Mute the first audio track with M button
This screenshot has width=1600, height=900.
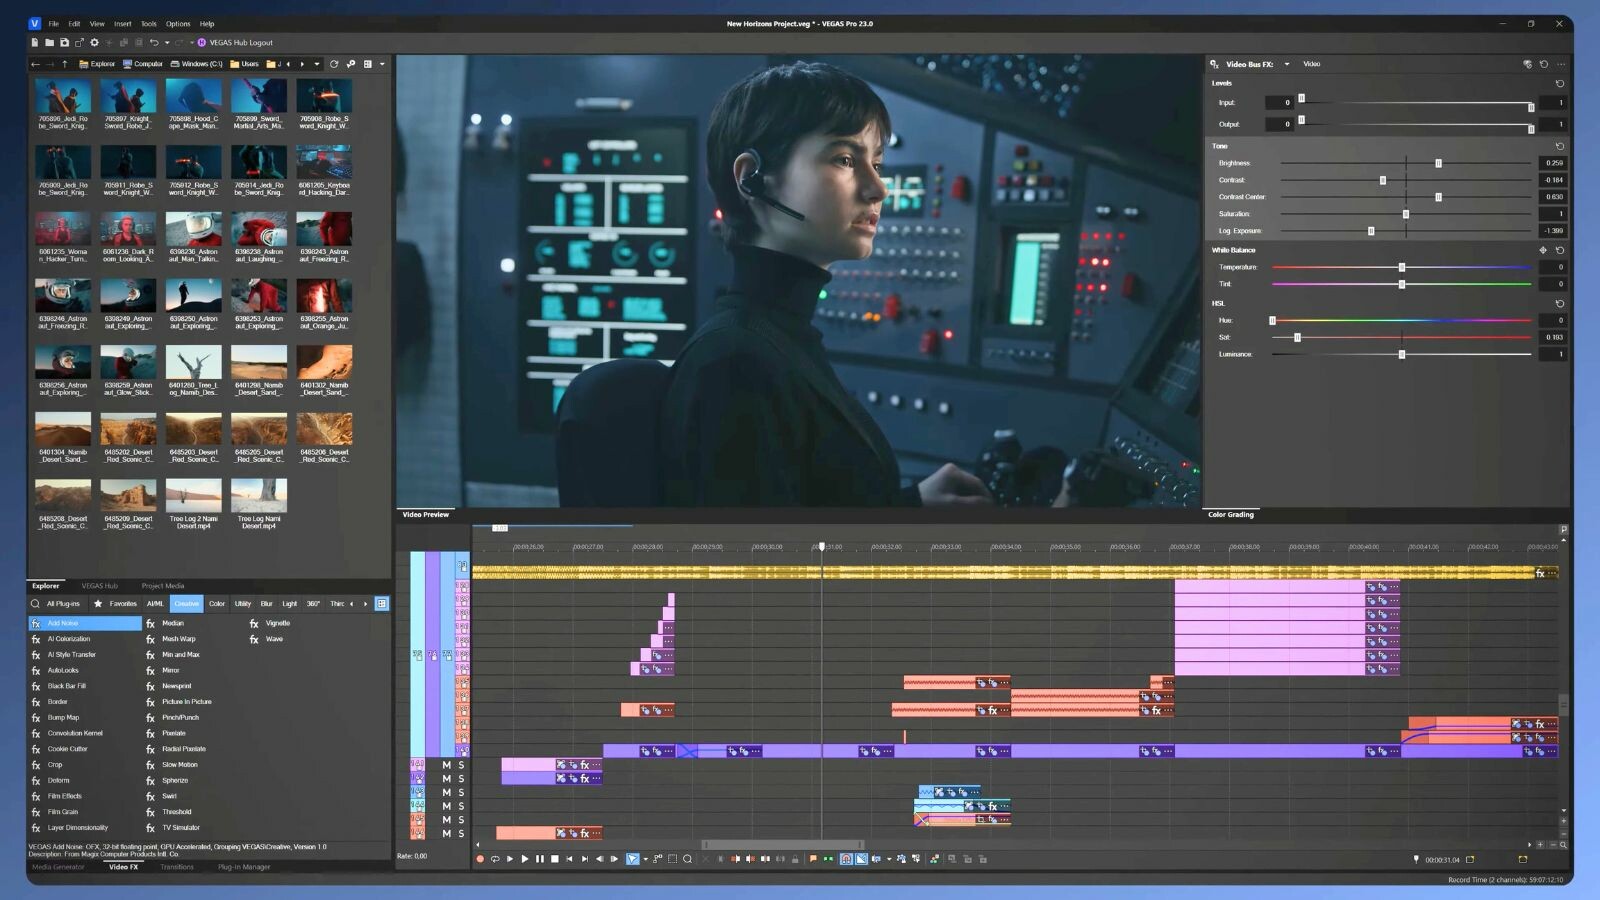446,764
